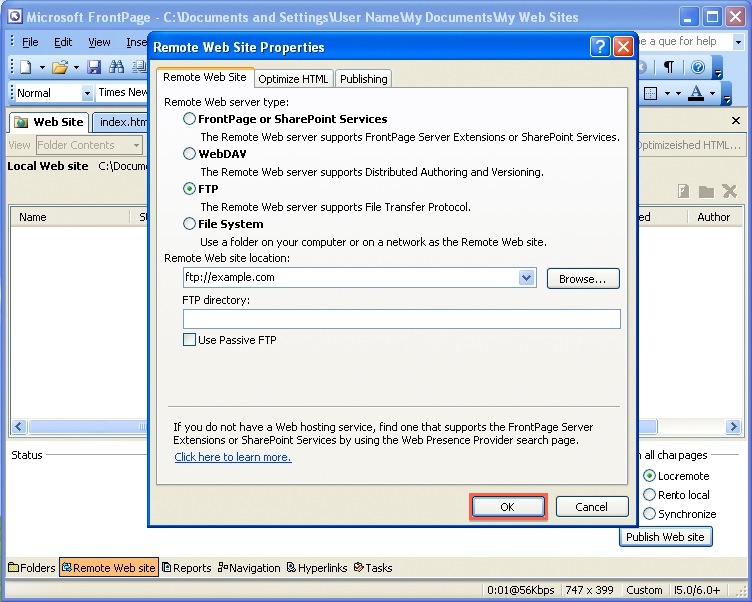Click the dialog's question mark help button

[600, 47]
